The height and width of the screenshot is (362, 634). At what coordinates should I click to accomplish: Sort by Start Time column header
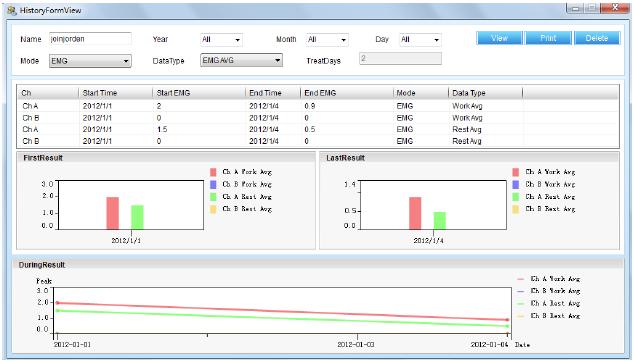(x=116, y=93)
